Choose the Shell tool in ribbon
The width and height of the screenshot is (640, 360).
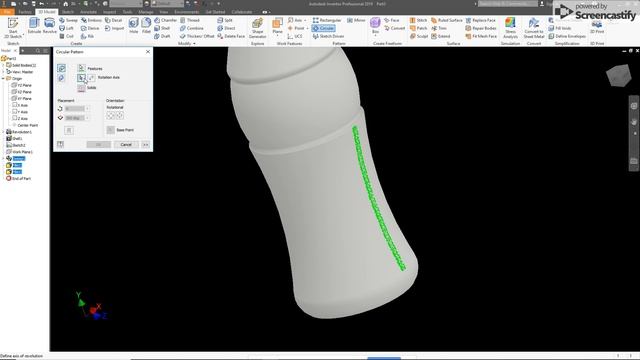[x=162, y=28]
